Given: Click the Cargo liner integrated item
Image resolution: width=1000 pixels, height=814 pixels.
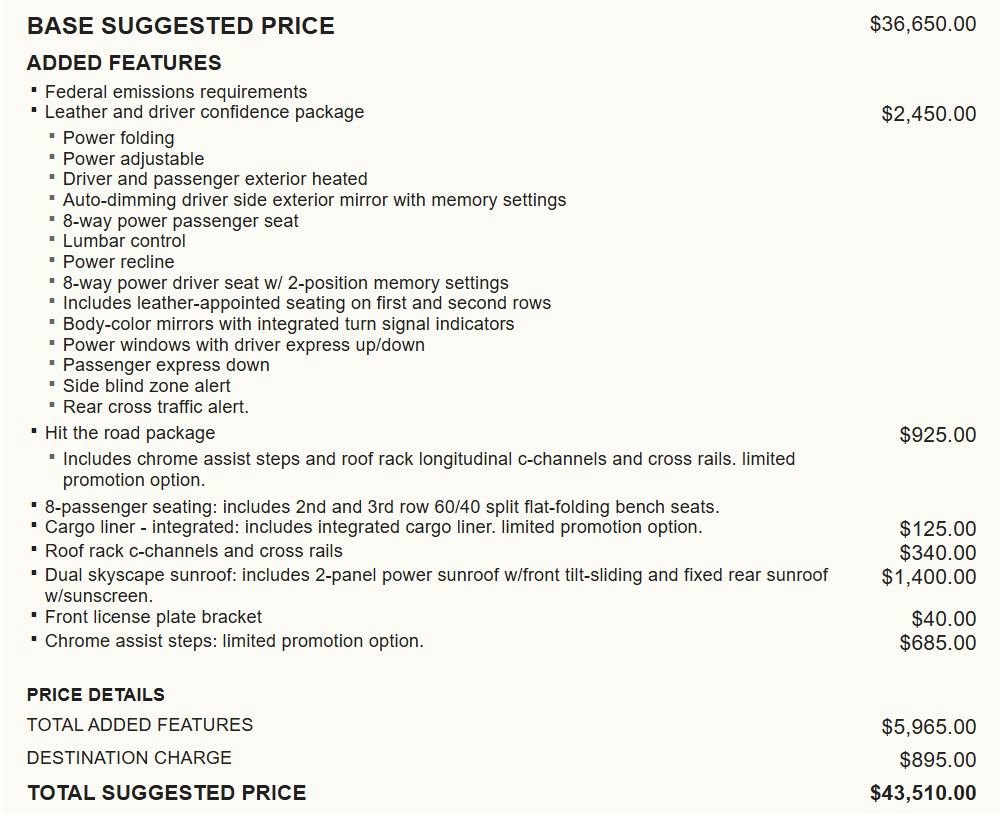Looking at the screenshot, I should [x=373, y=528].
